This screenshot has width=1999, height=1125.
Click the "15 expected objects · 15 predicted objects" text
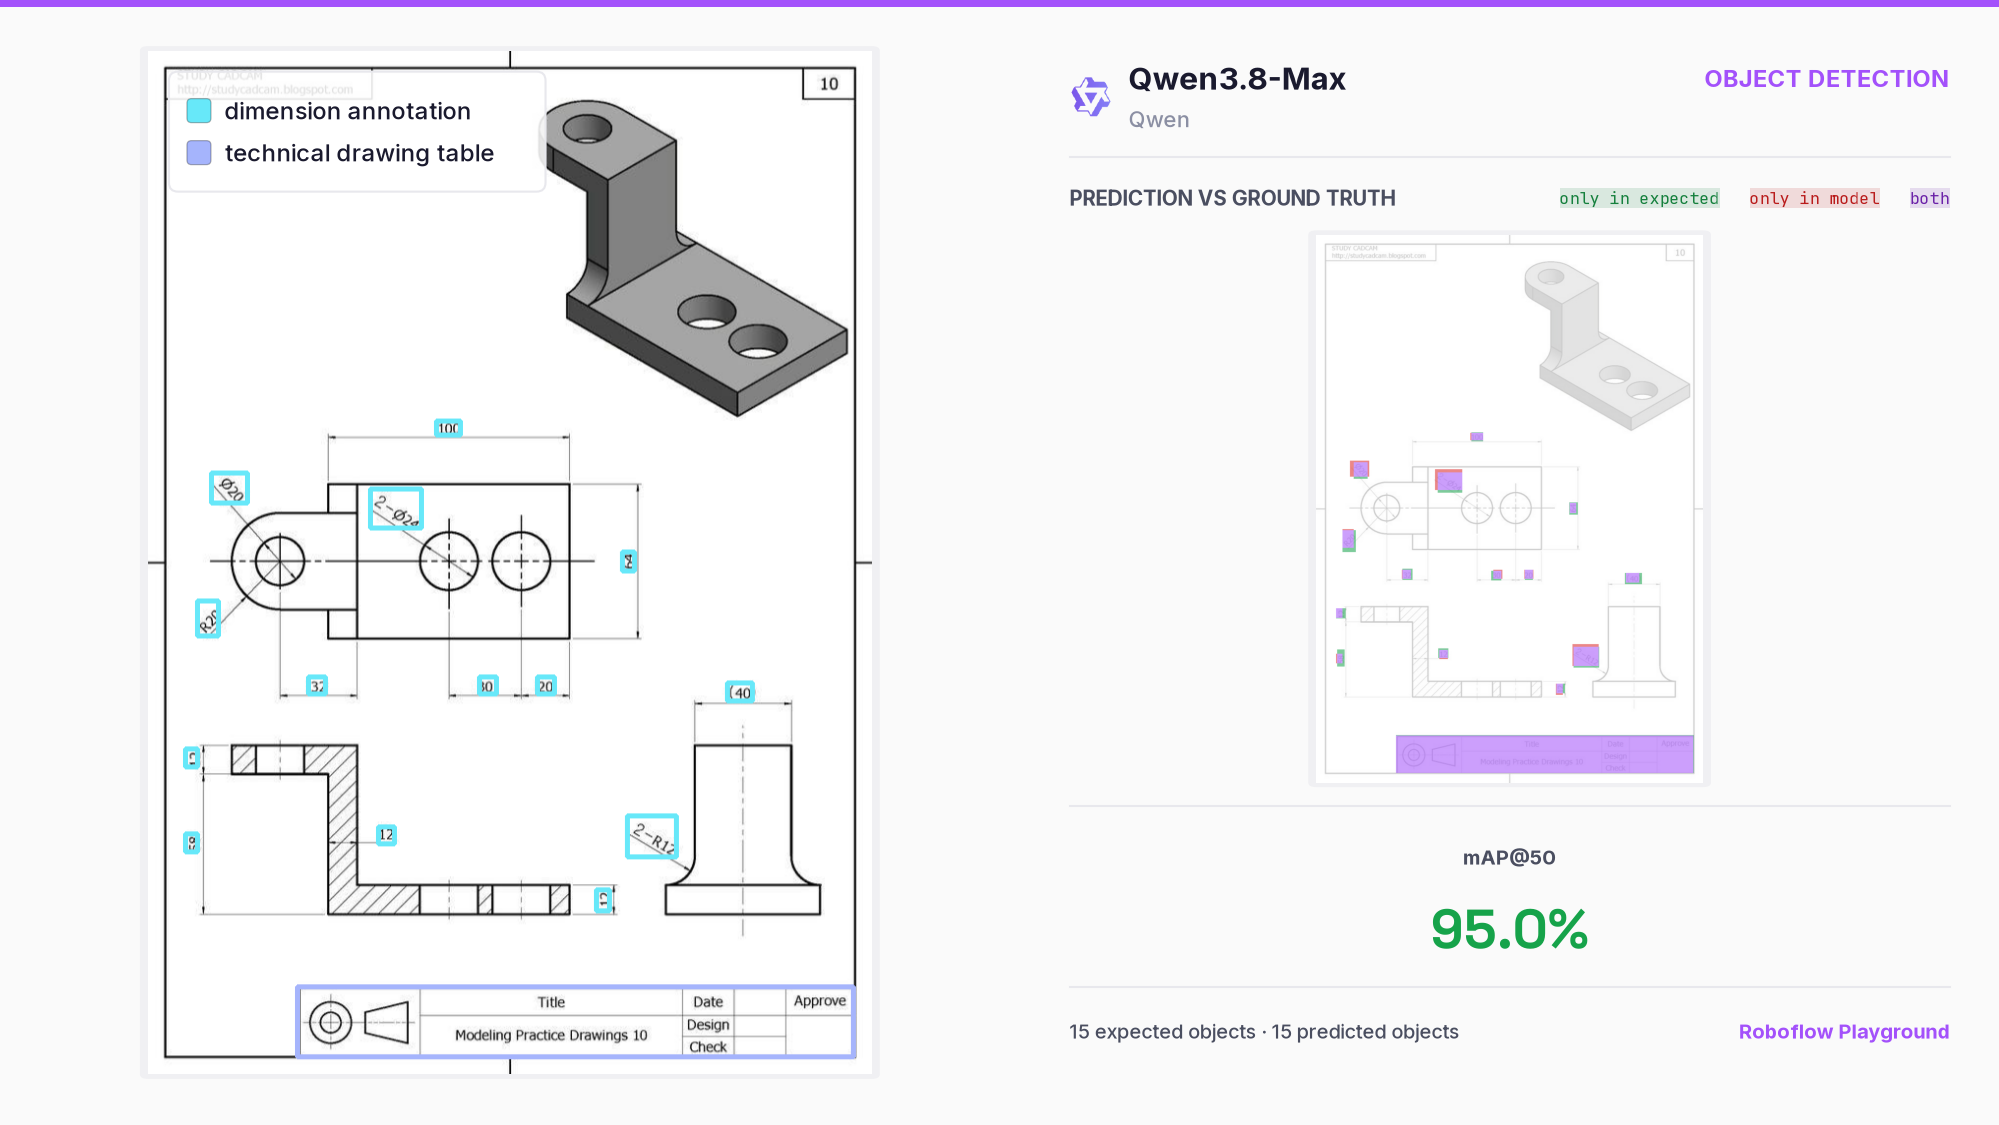click(1263, 1031)
